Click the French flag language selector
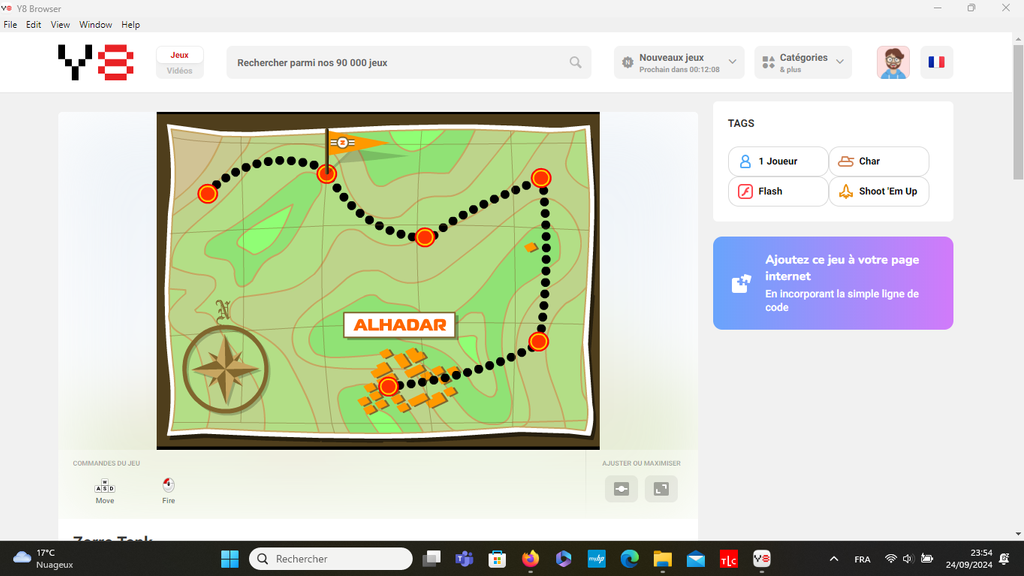Screen dimensions: 1024x576 (936, 63)
